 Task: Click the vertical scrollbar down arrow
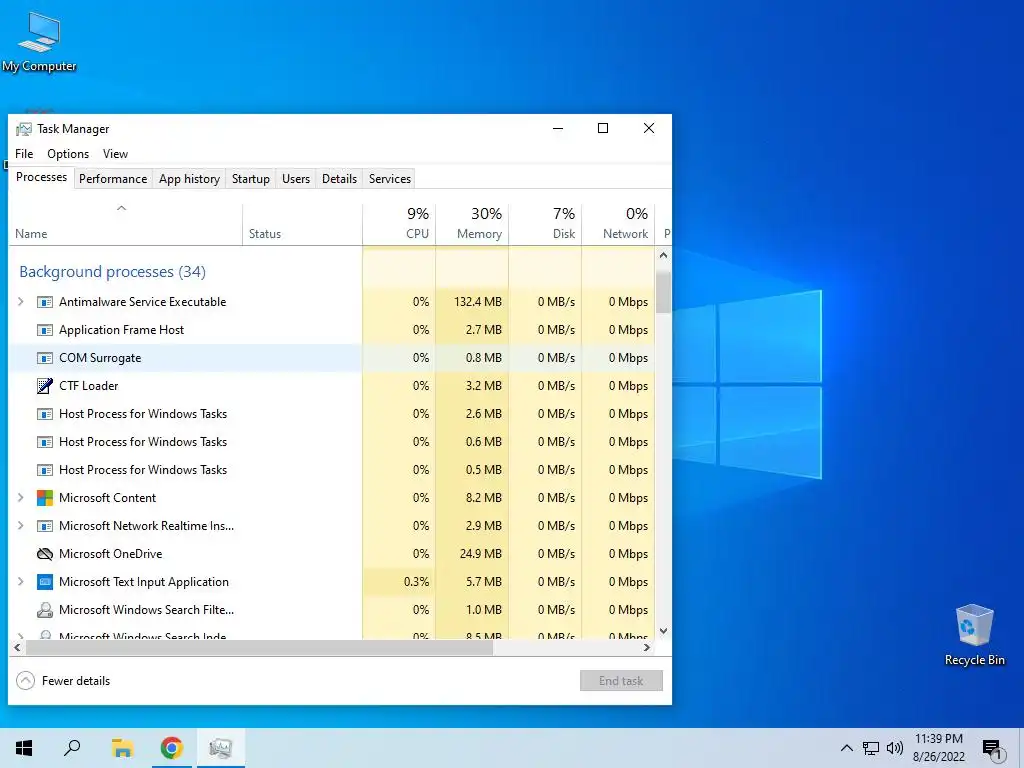coord(664,631)
